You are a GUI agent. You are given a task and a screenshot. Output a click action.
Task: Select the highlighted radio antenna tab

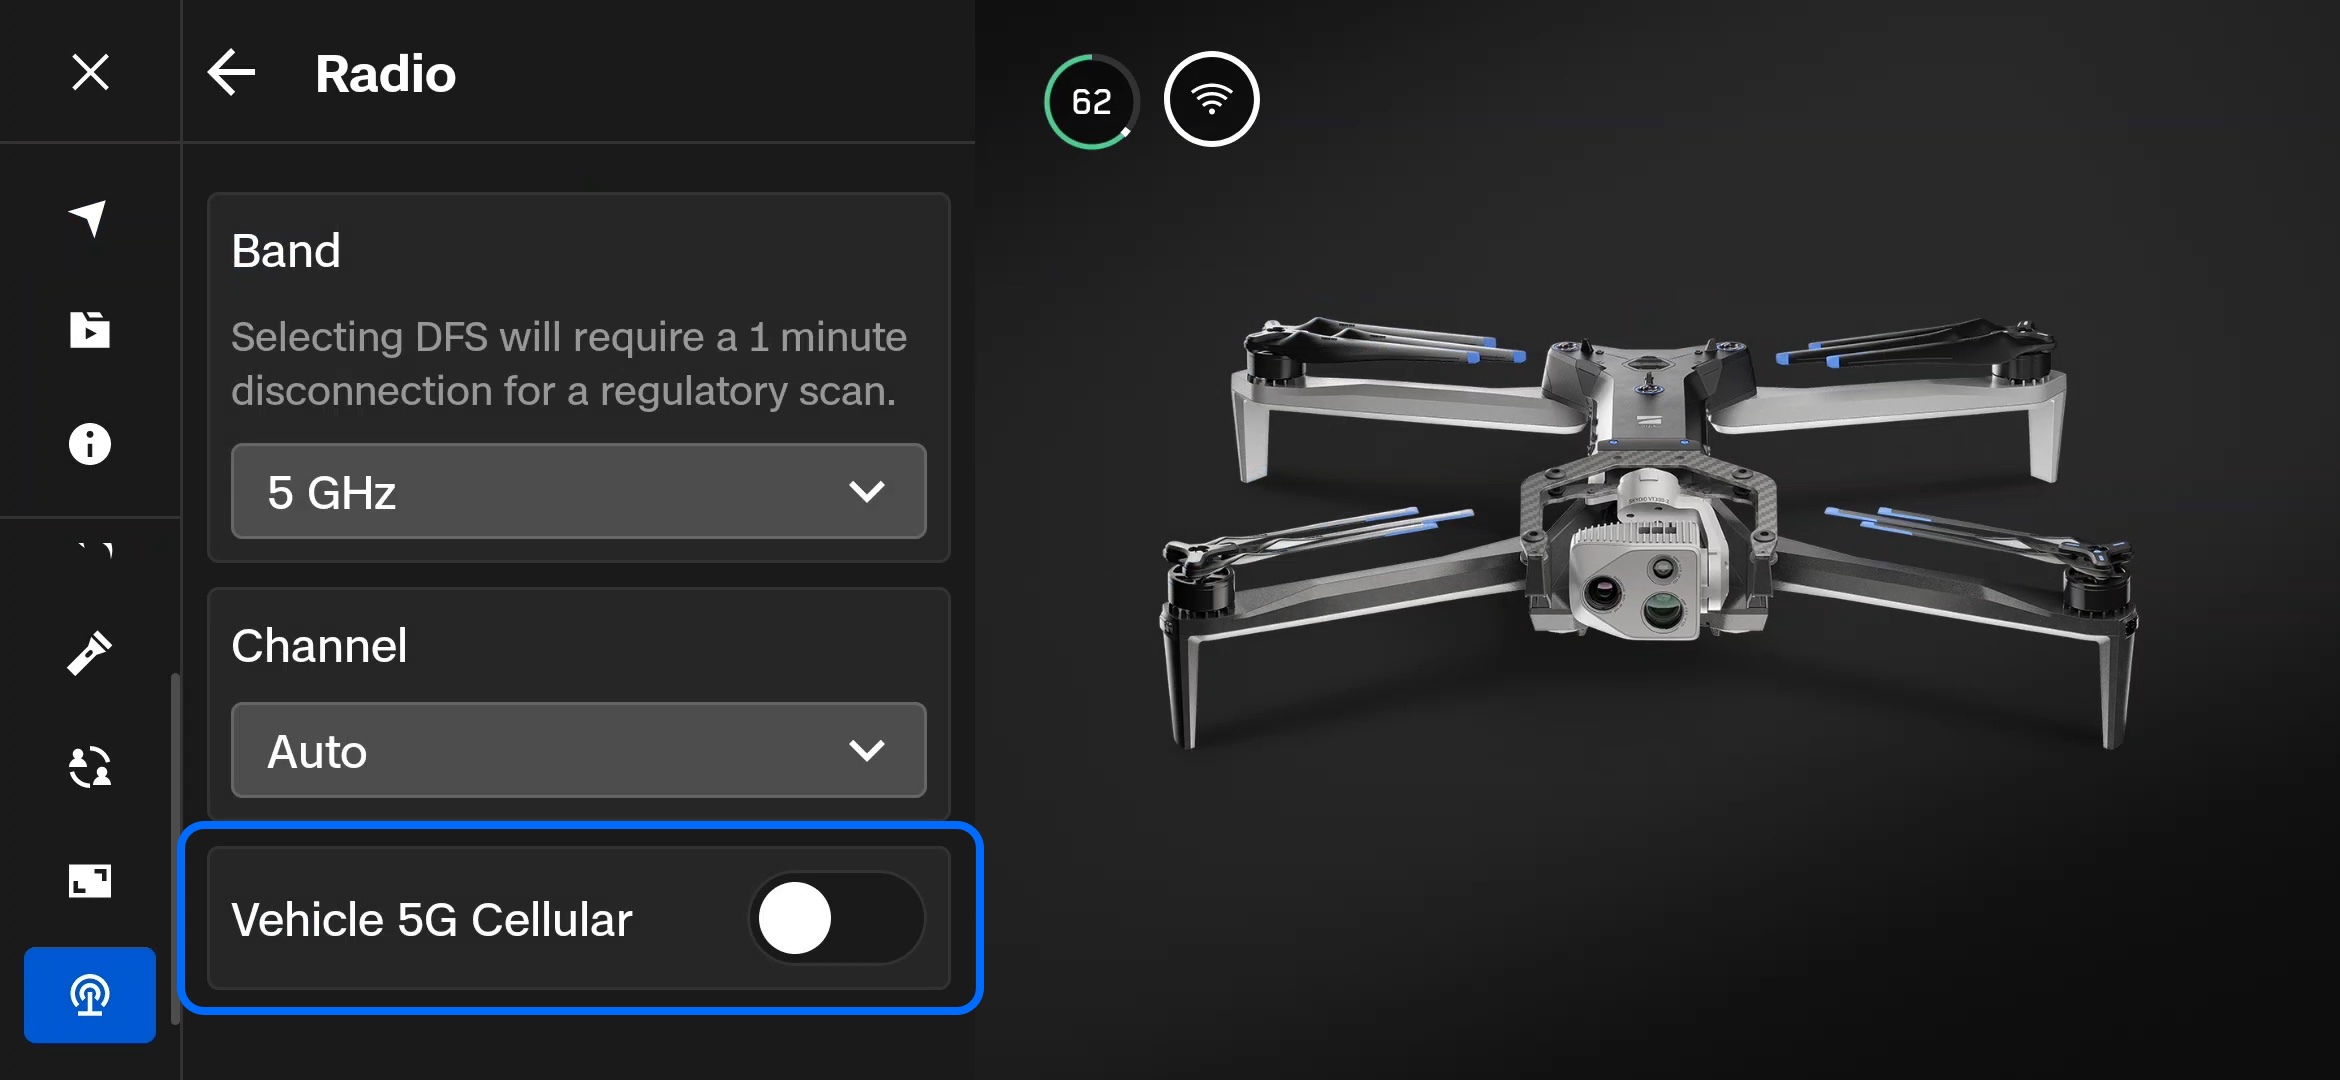pyautogui.click(x=90, y=995)
